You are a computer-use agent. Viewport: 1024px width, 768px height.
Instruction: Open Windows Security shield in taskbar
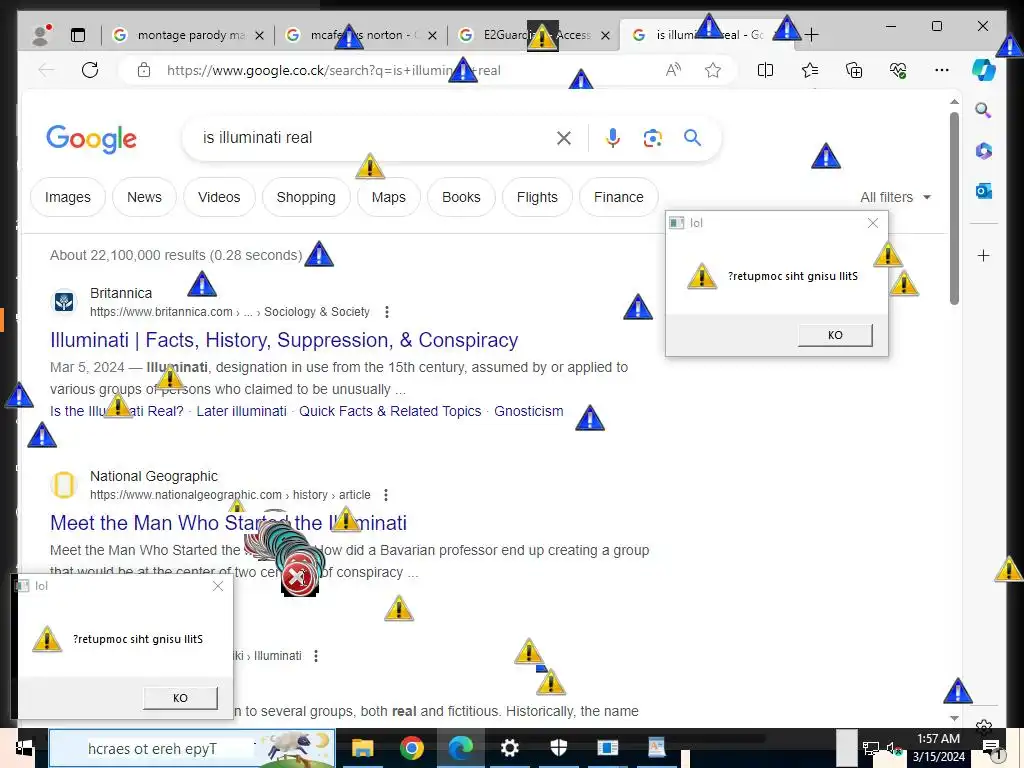click(x=558, y=748)
